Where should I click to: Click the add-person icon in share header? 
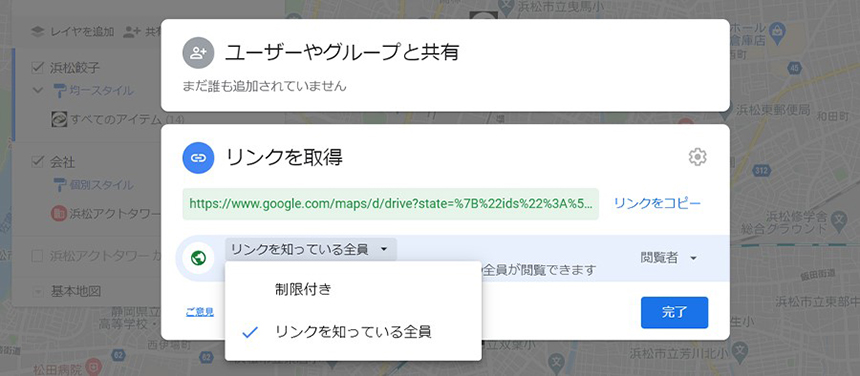198,53
